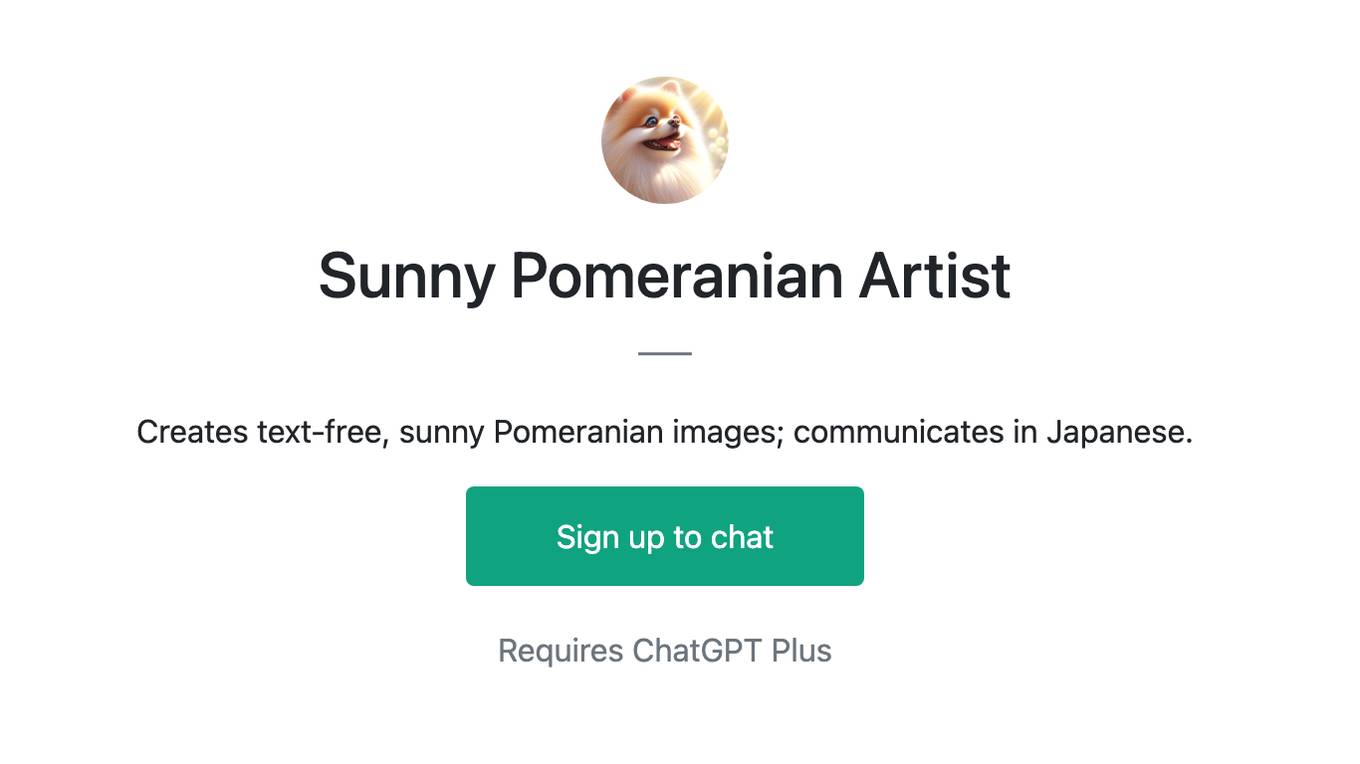Click the GPT description sentence

tap(665, 432)
